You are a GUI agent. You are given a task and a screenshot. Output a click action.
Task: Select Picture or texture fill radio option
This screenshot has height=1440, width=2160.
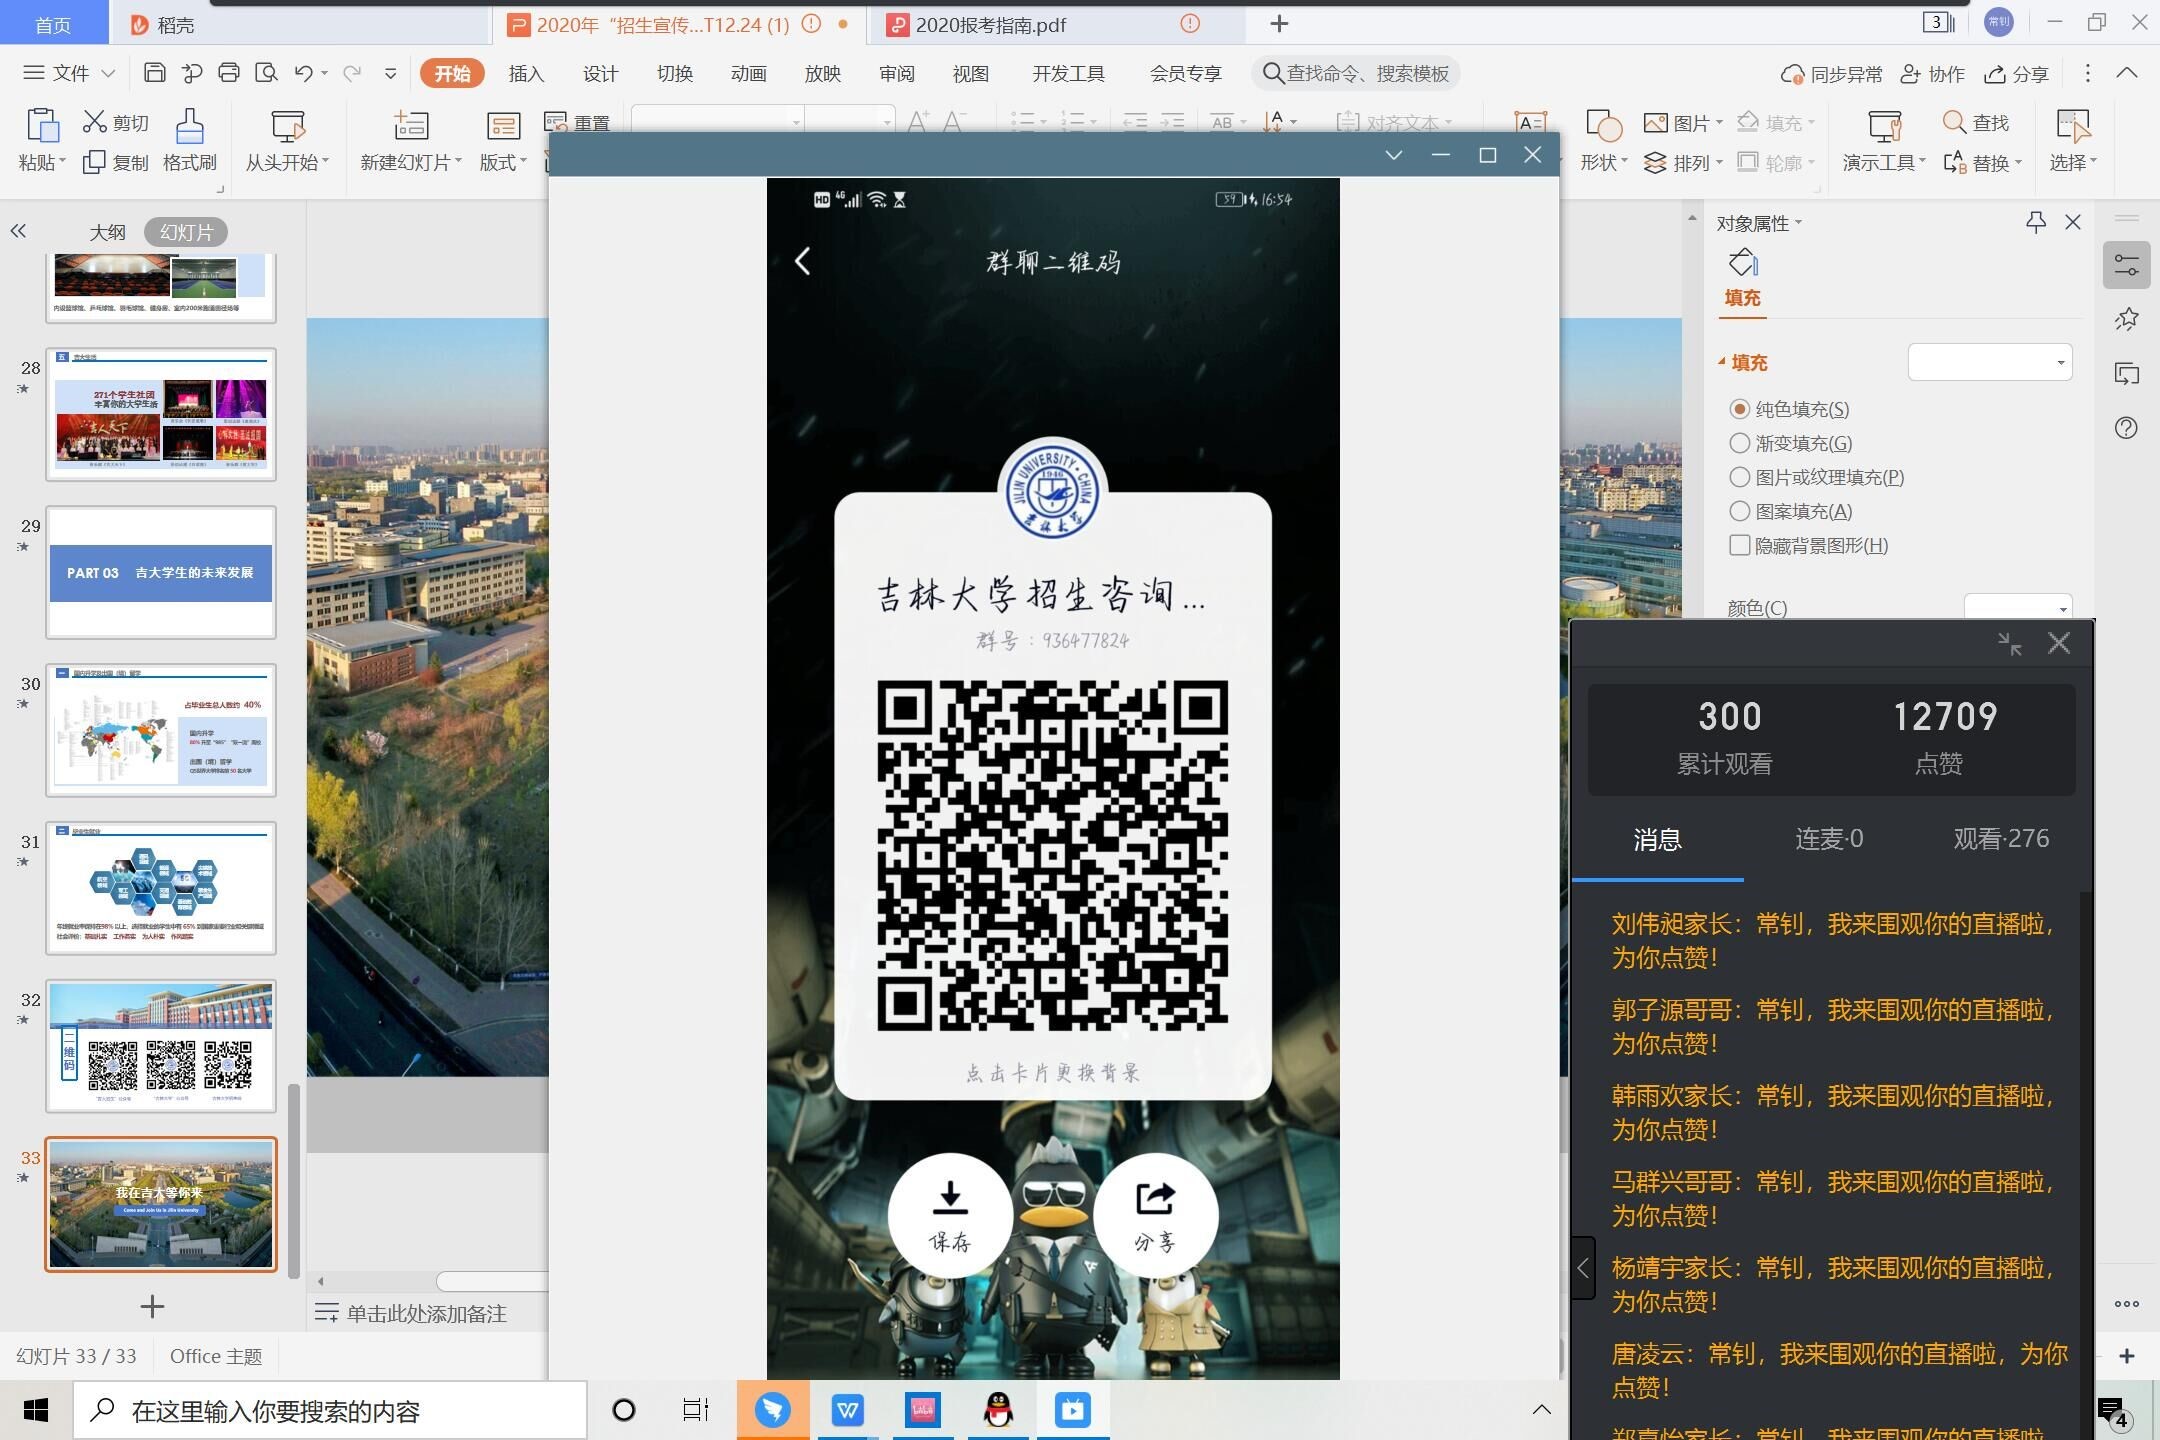(x=1740, y=477)
